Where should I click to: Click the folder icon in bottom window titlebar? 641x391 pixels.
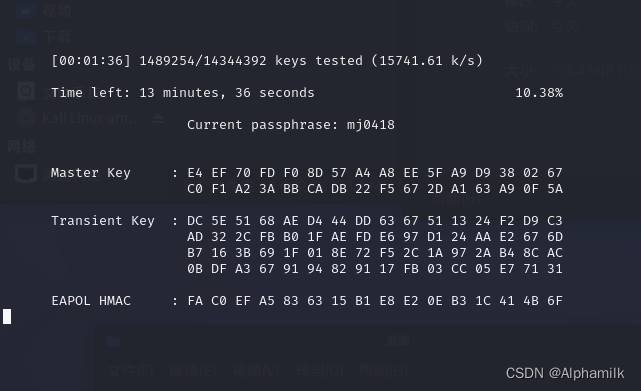(113, 341)
